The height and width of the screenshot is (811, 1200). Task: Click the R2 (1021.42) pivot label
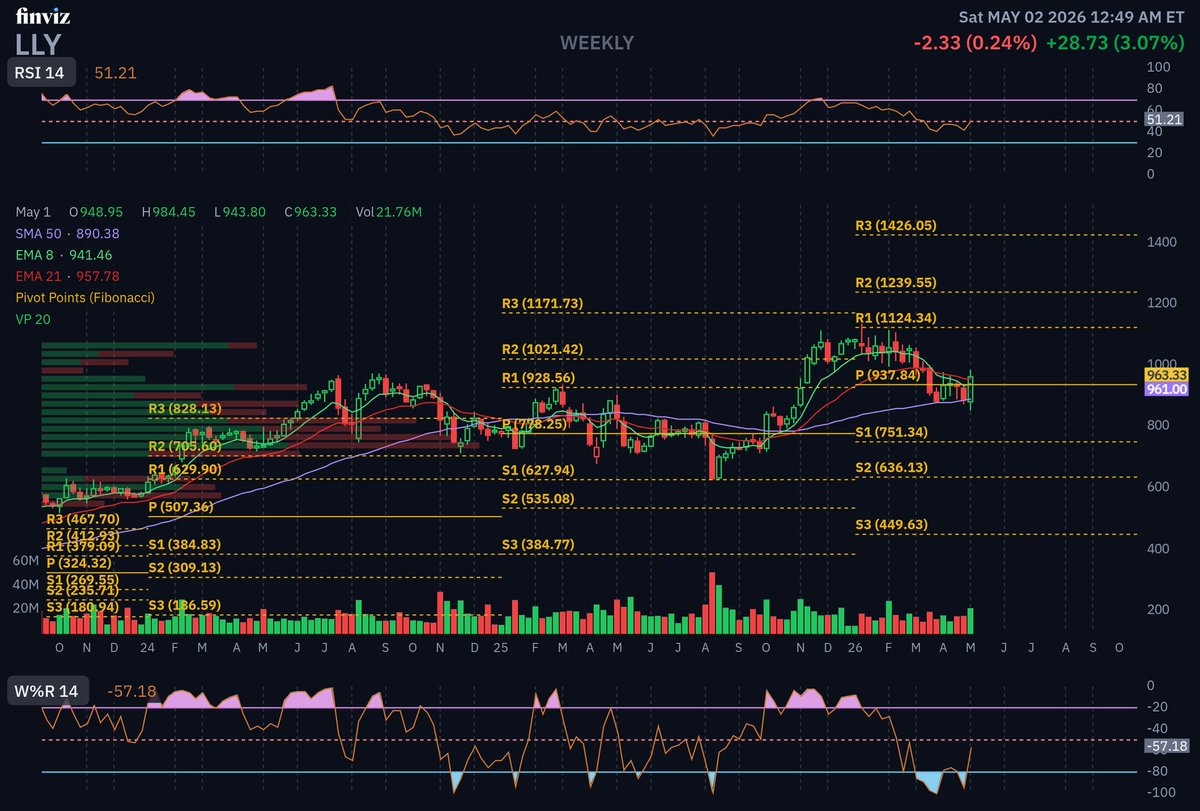coord(542,349)
